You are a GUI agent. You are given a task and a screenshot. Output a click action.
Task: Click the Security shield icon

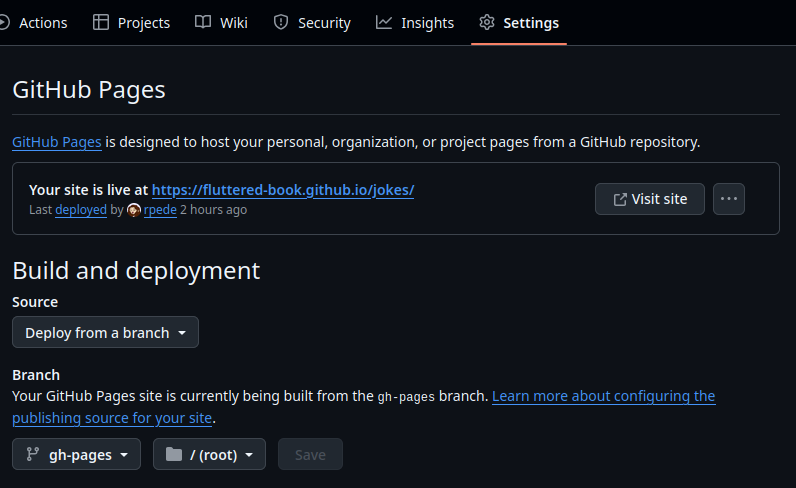pos(281,22)
